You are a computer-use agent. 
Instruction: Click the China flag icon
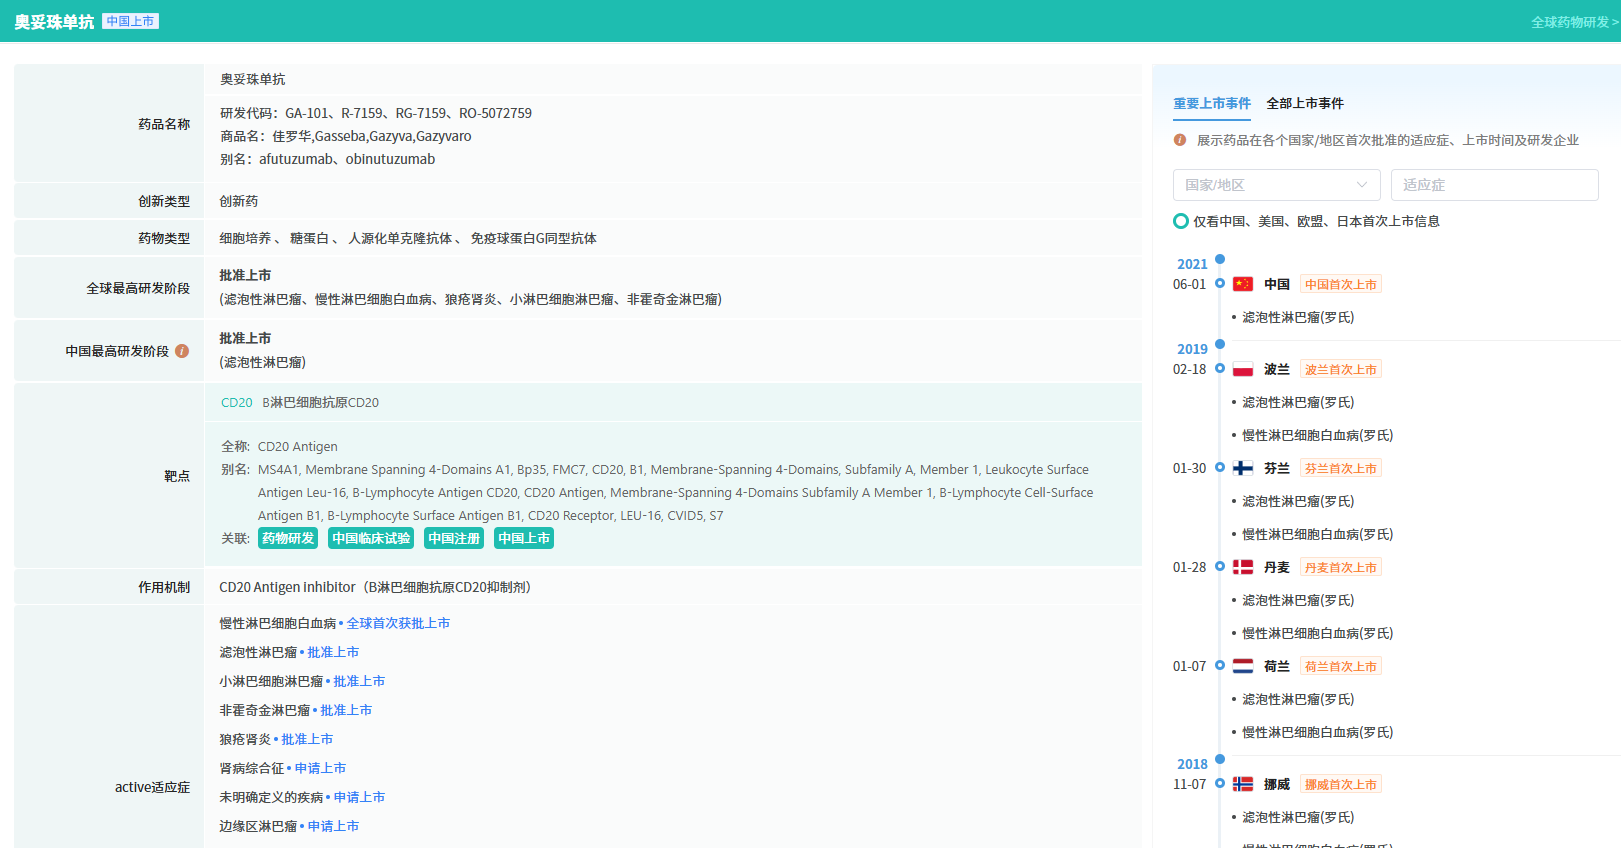pyautogui.click(x=1243, y=284)
